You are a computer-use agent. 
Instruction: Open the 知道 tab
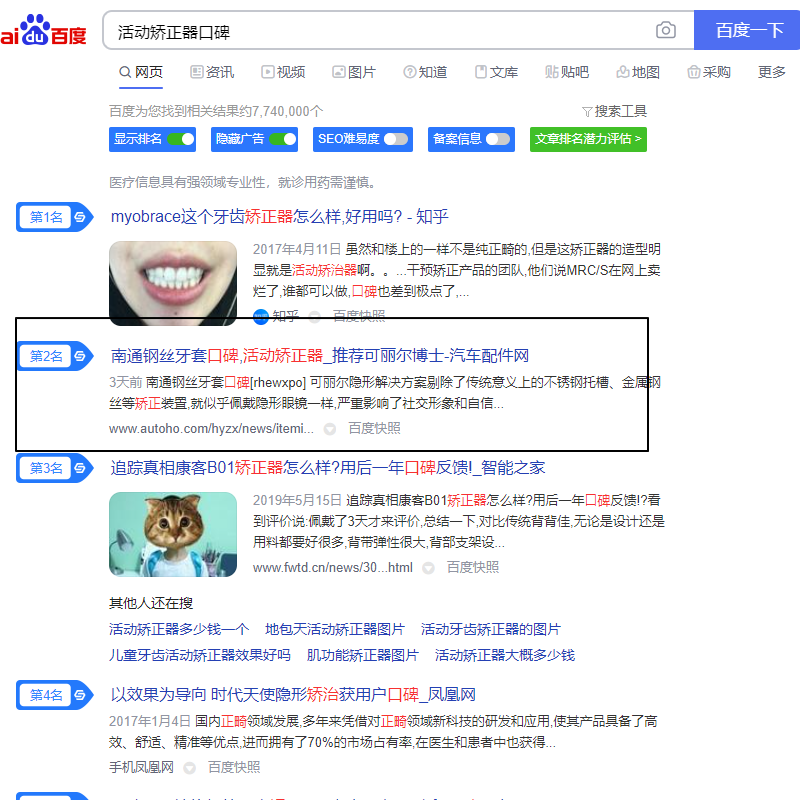(x=424, y=72)
